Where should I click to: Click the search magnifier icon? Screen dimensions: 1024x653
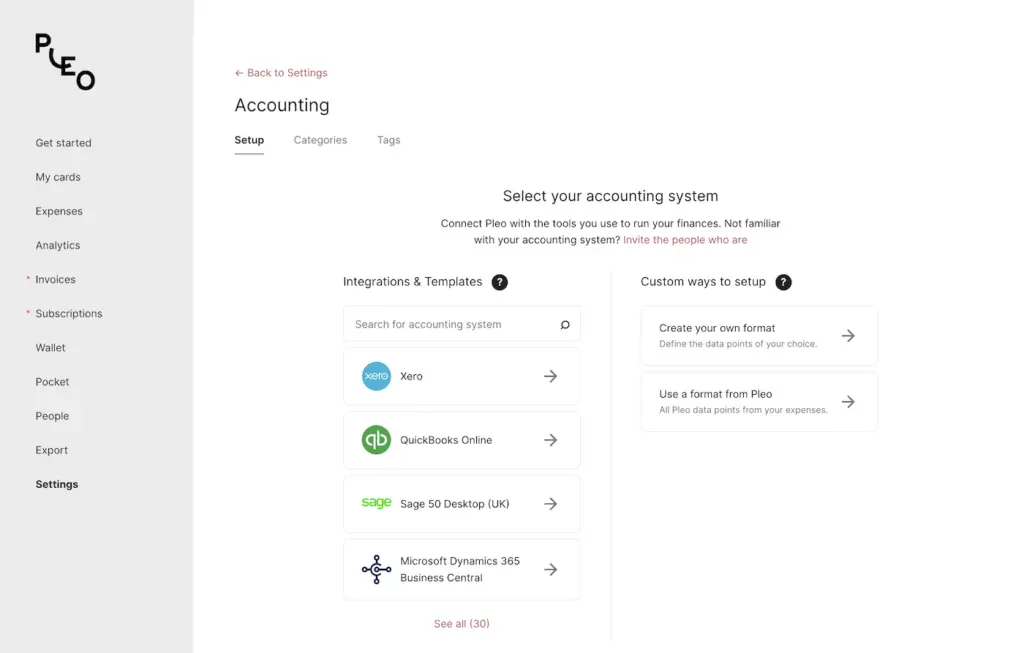pyautogui.click(x=565, y=325)
